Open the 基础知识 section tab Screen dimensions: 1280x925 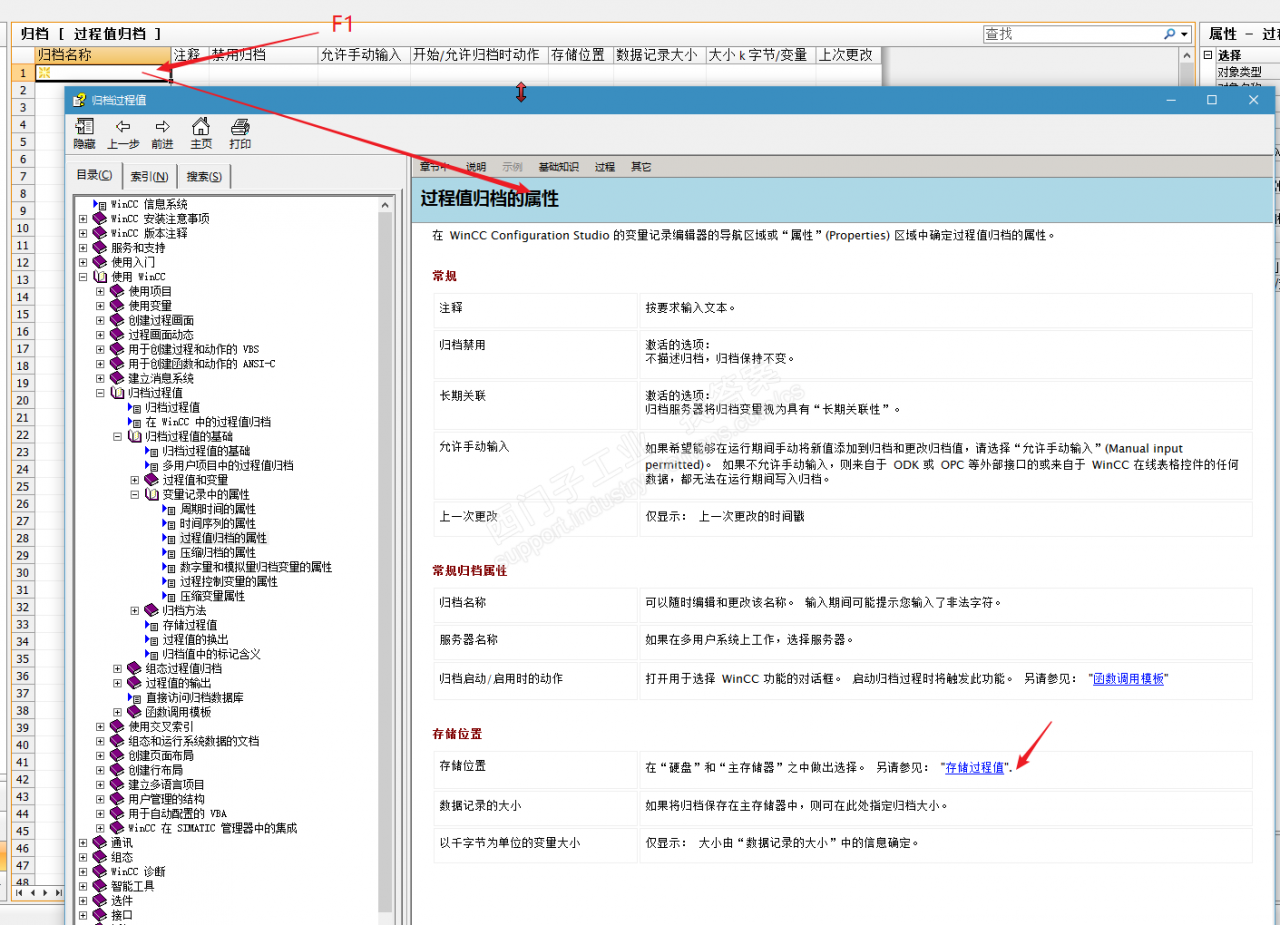pyautogui.click(x=558, y=167)
